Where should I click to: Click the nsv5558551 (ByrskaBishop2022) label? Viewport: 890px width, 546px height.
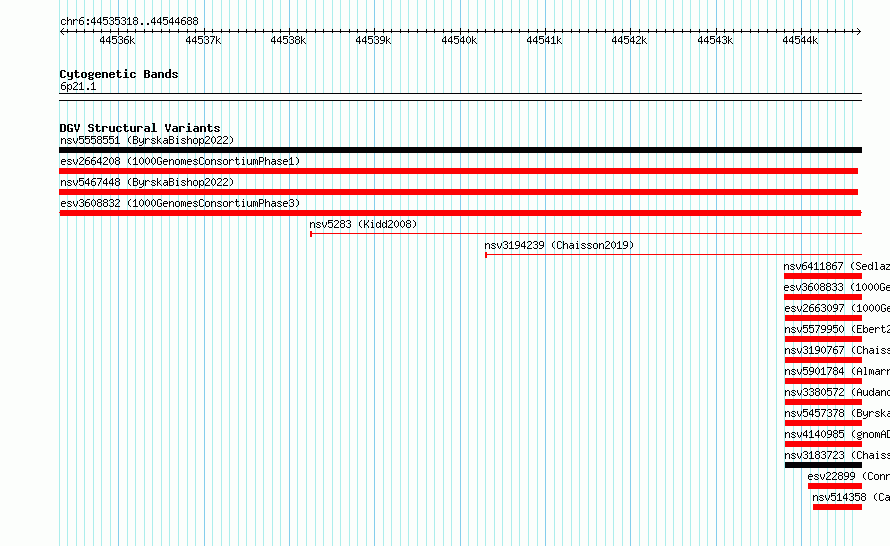pos(147,140)
